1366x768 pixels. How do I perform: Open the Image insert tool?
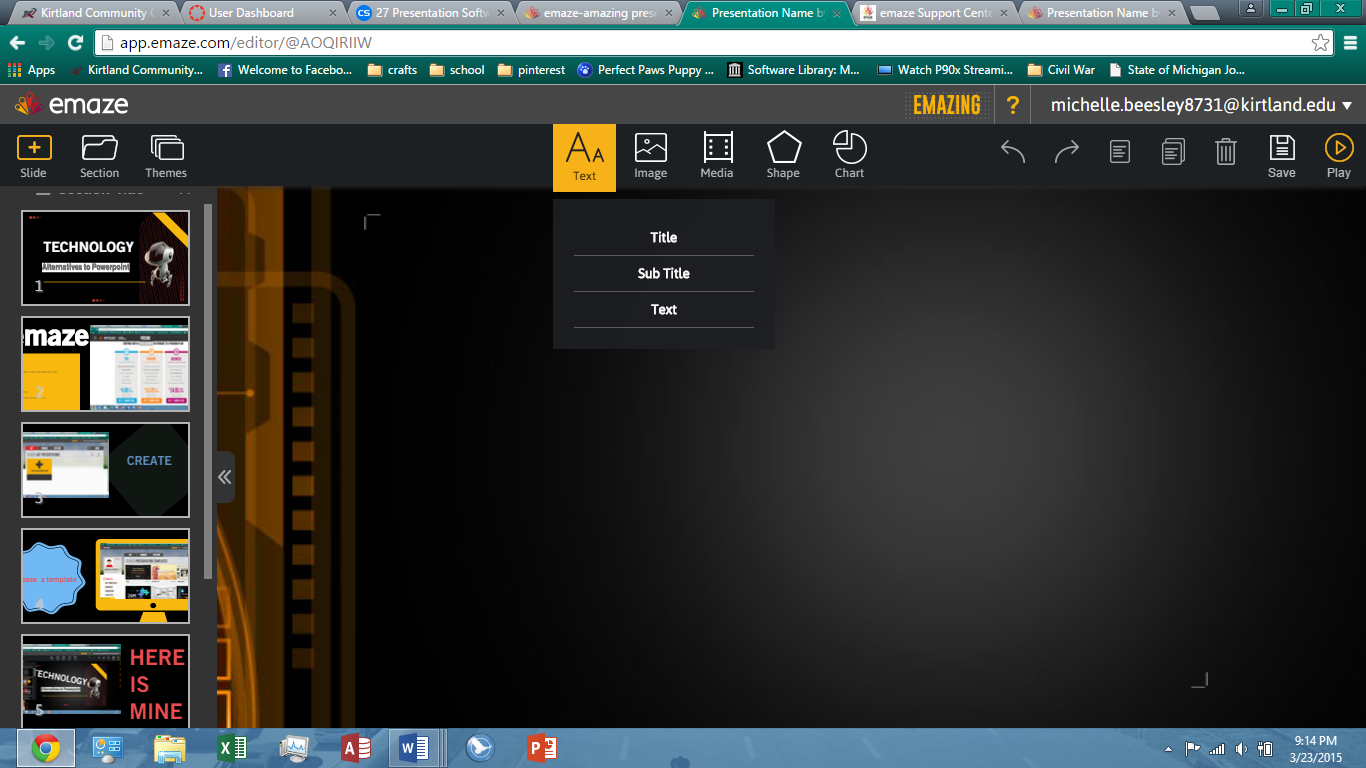point(650,156)
